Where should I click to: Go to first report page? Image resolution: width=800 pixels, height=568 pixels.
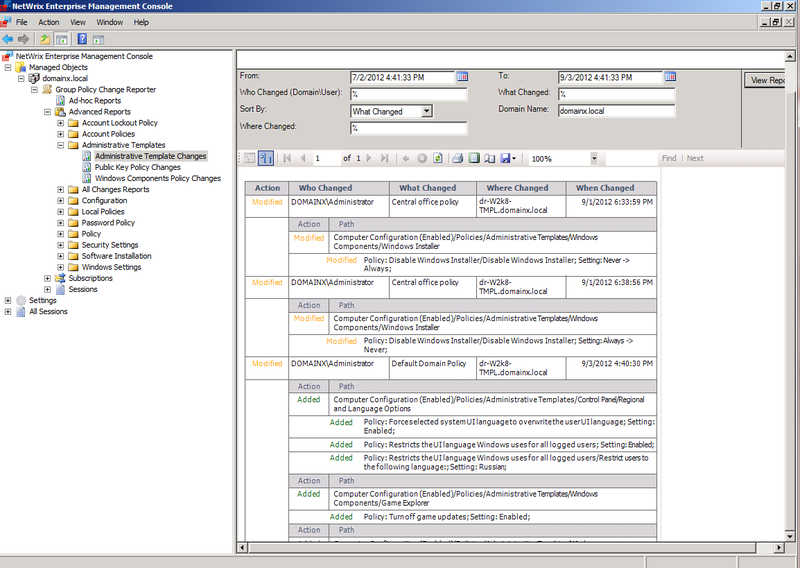[x=287, y=159]
